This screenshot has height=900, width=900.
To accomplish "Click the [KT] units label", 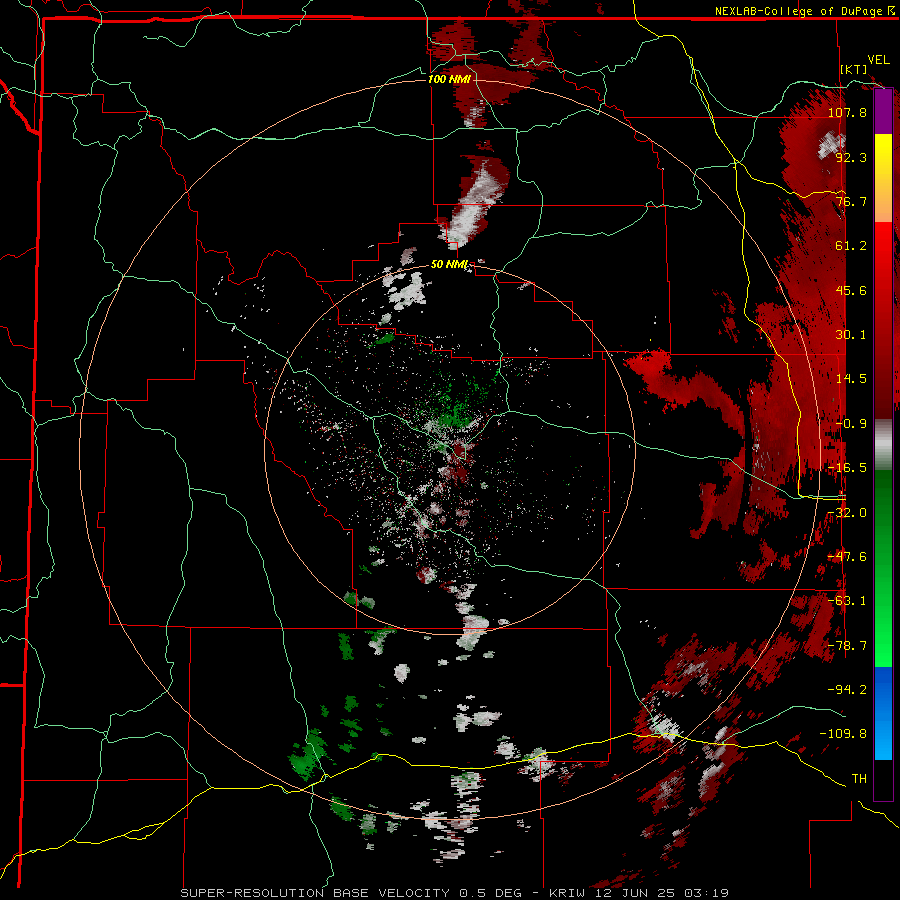I will [854, 69].
